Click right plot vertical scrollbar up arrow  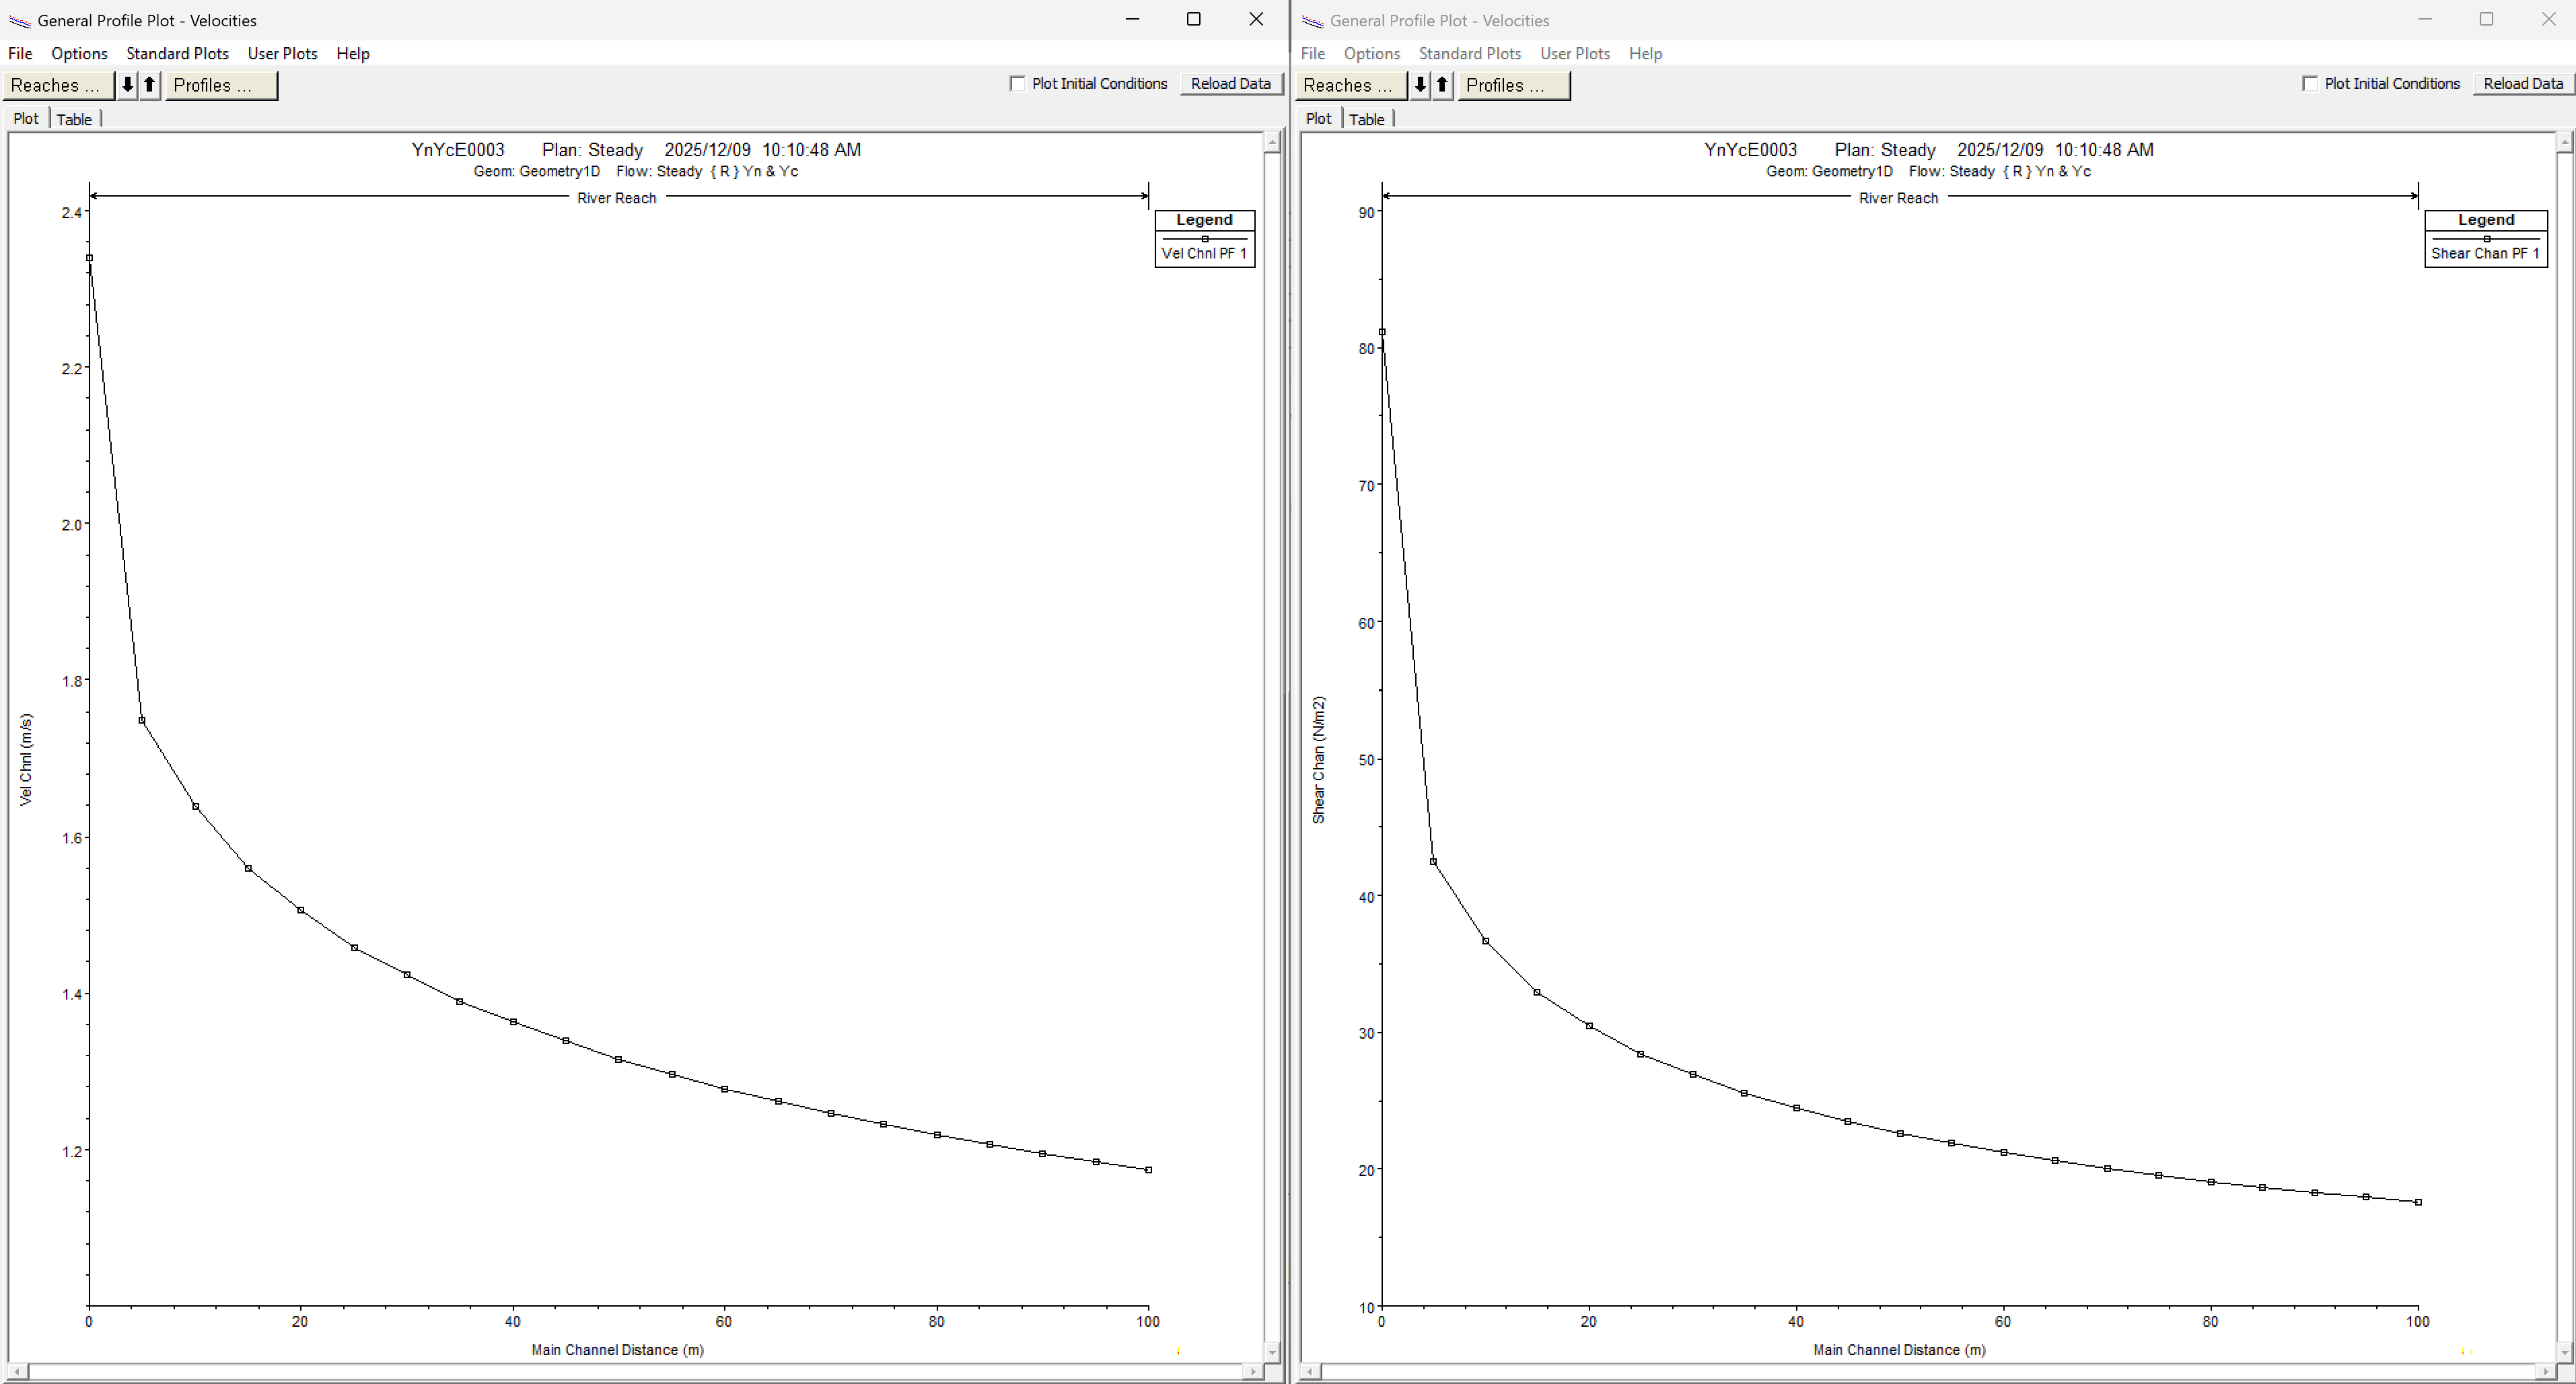coord(2565,143)
